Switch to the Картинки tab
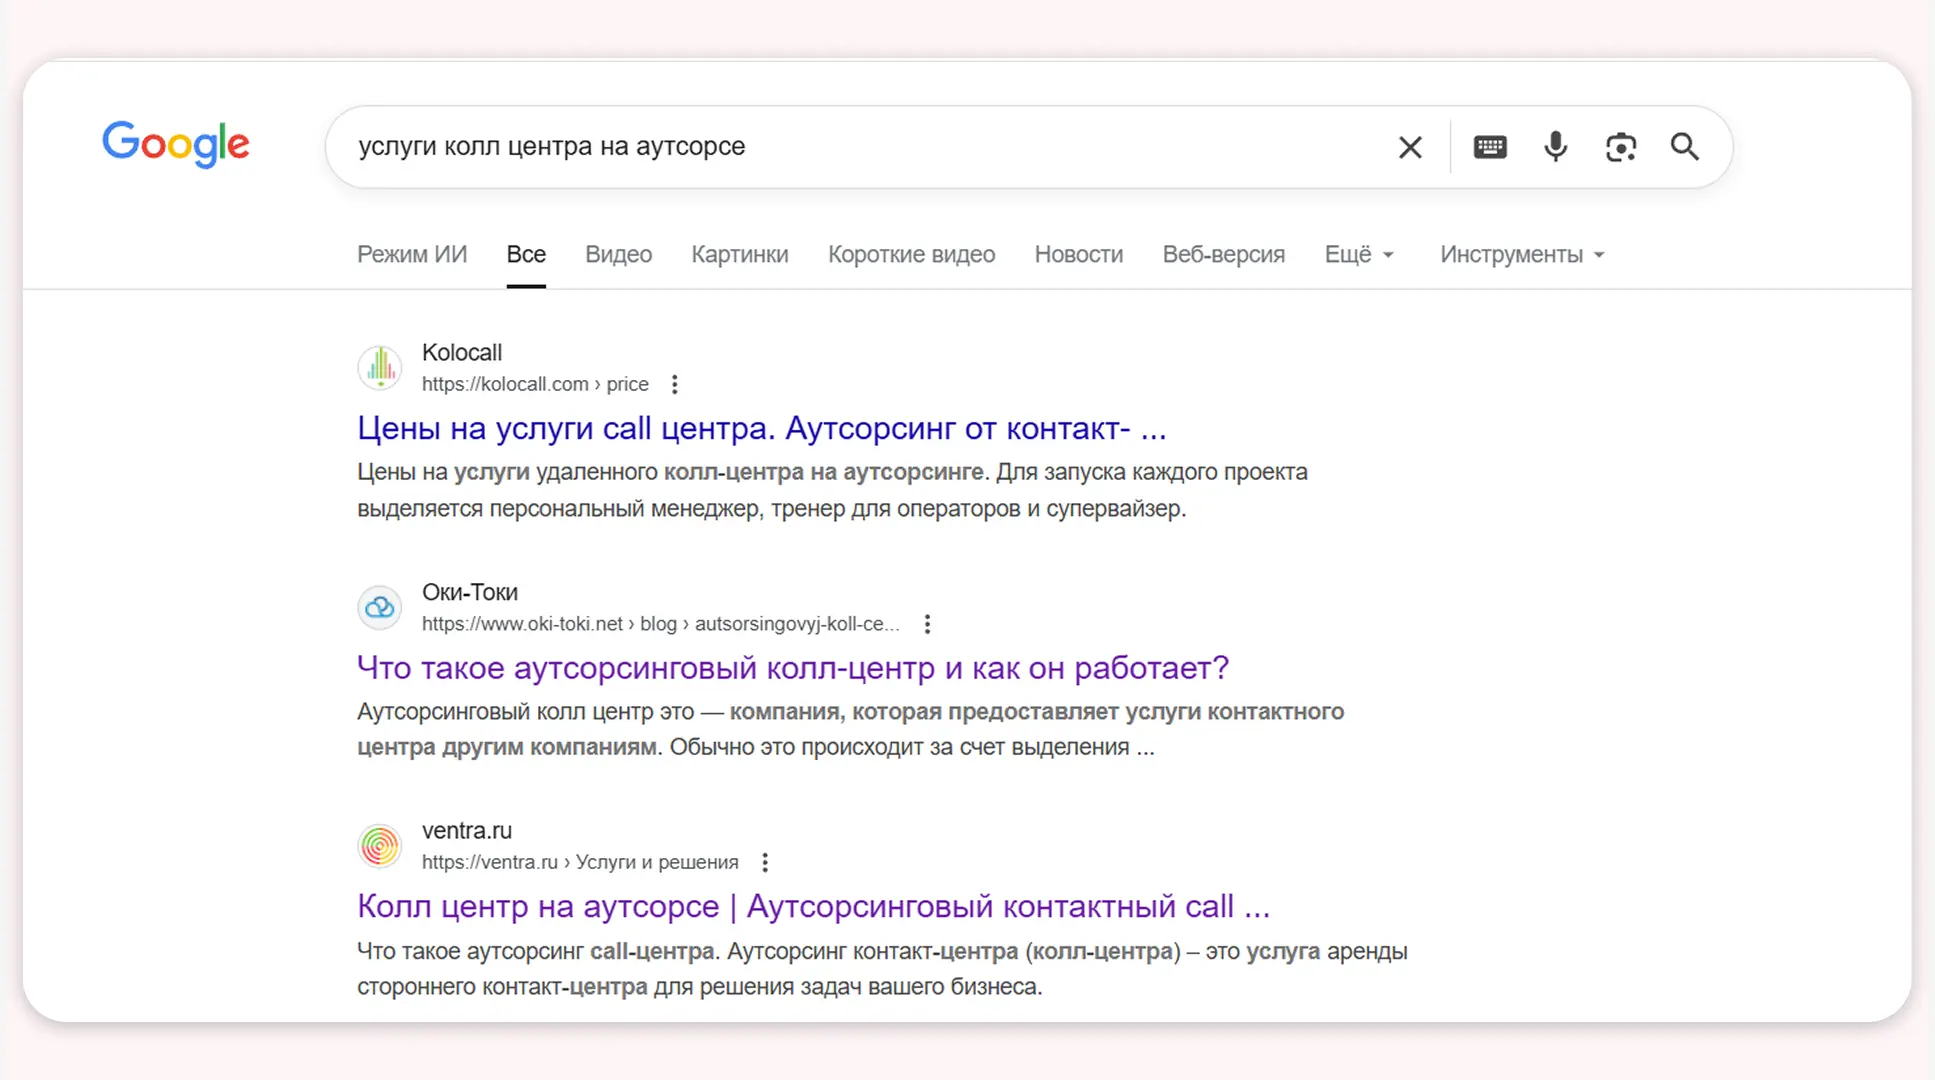 point(739,254)
